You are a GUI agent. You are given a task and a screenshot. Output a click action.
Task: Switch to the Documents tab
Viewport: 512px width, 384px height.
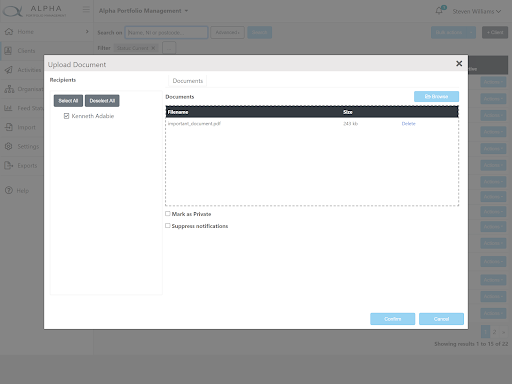point(188,81)
